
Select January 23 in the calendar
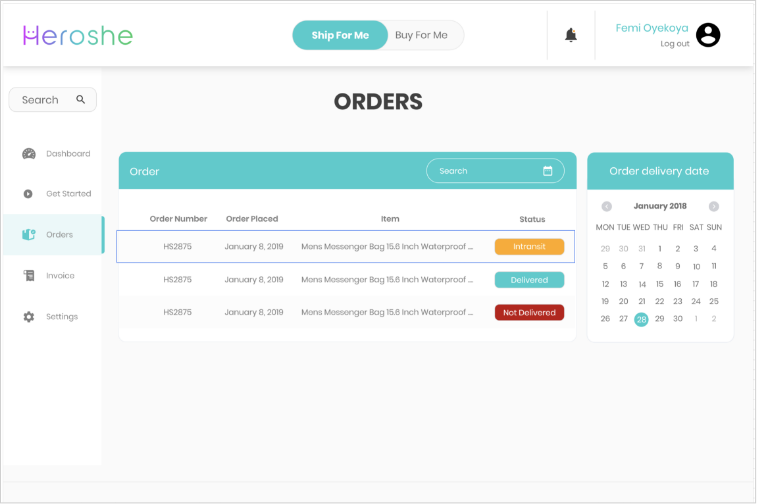coord(678,302)
